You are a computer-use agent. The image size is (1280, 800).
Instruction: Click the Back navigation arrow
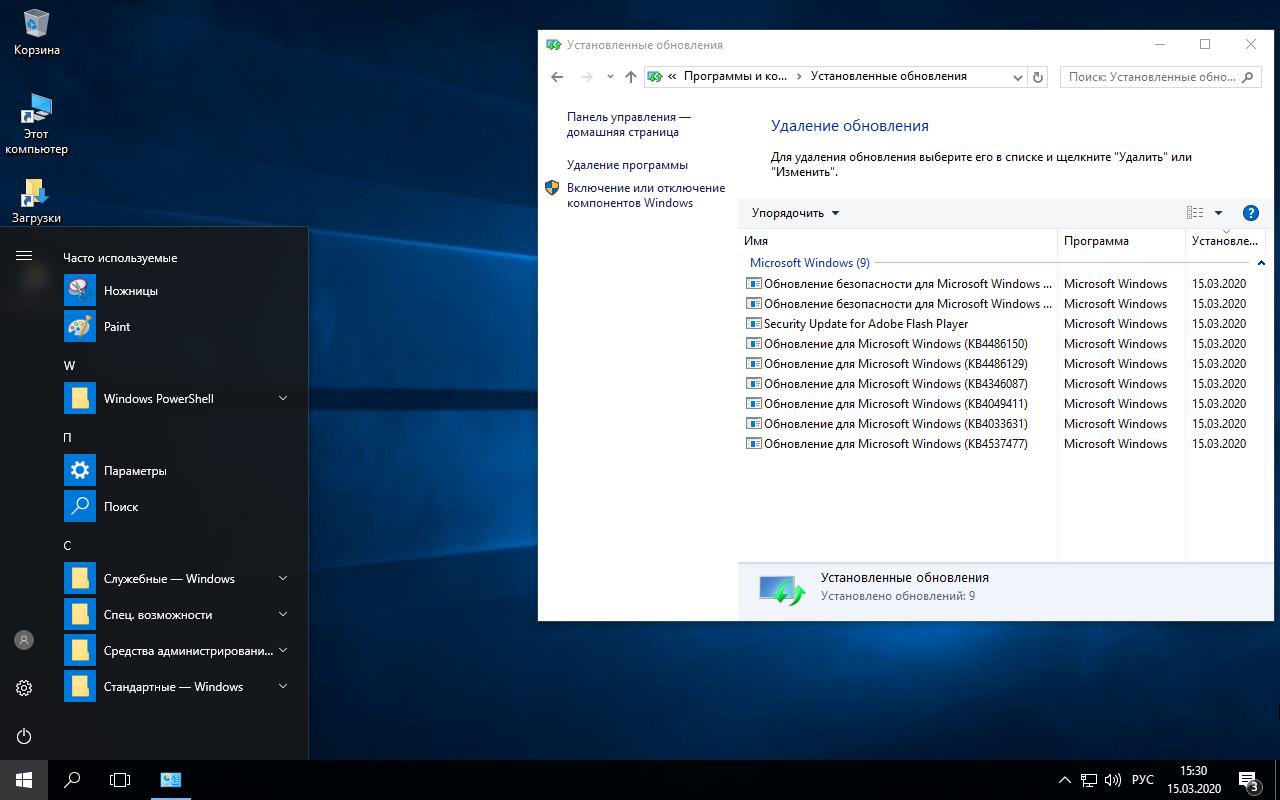coord(557,76)
